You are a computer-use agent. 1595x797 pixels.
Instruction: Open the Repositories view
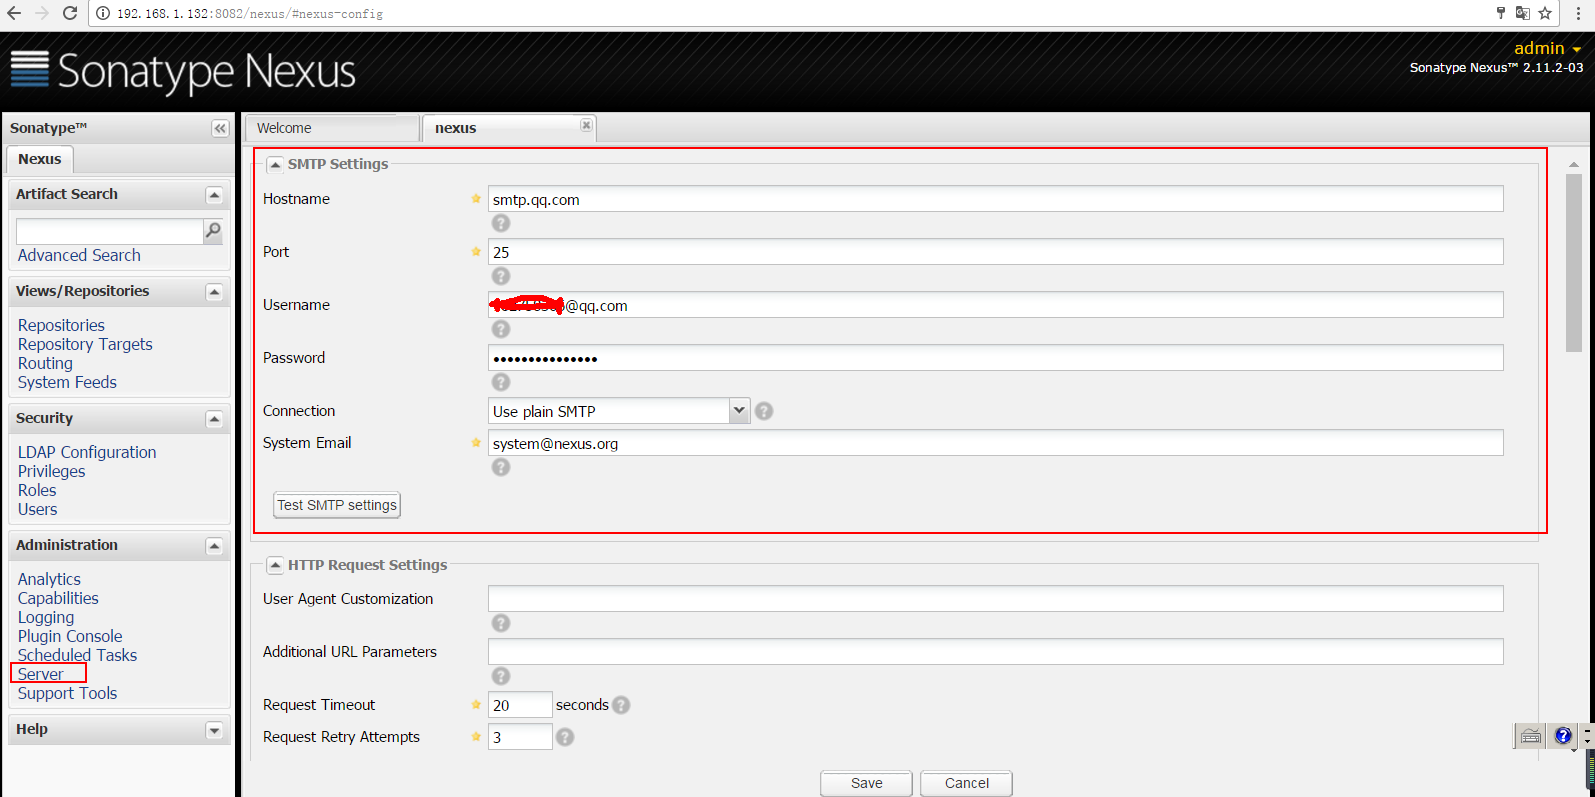pos(61,325)
